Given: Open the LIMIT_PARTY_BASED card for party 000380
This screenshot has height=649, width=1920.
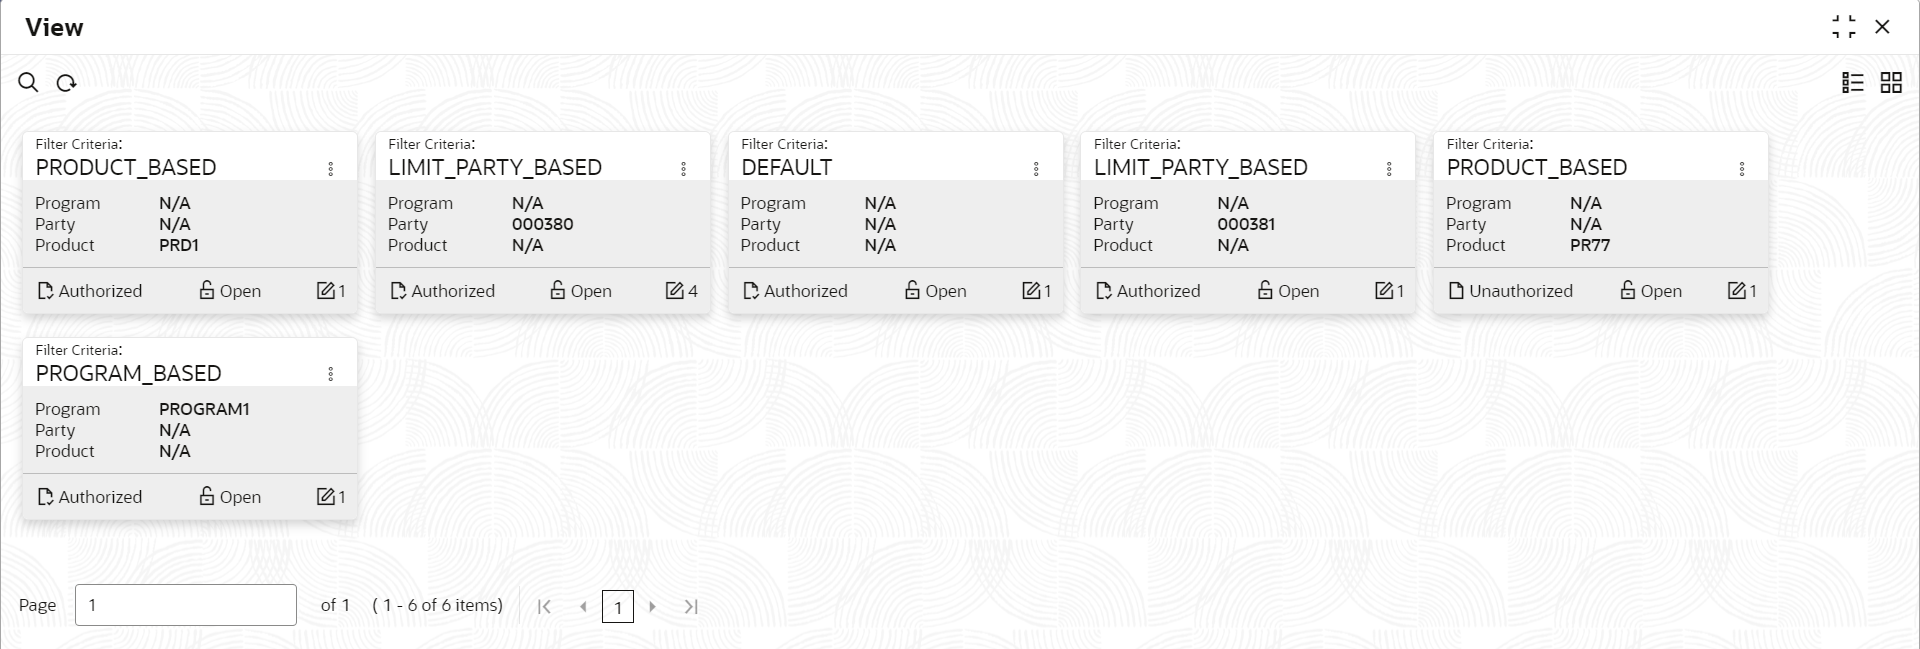Looking at the screenshot, I should click(x=543, y=223).
